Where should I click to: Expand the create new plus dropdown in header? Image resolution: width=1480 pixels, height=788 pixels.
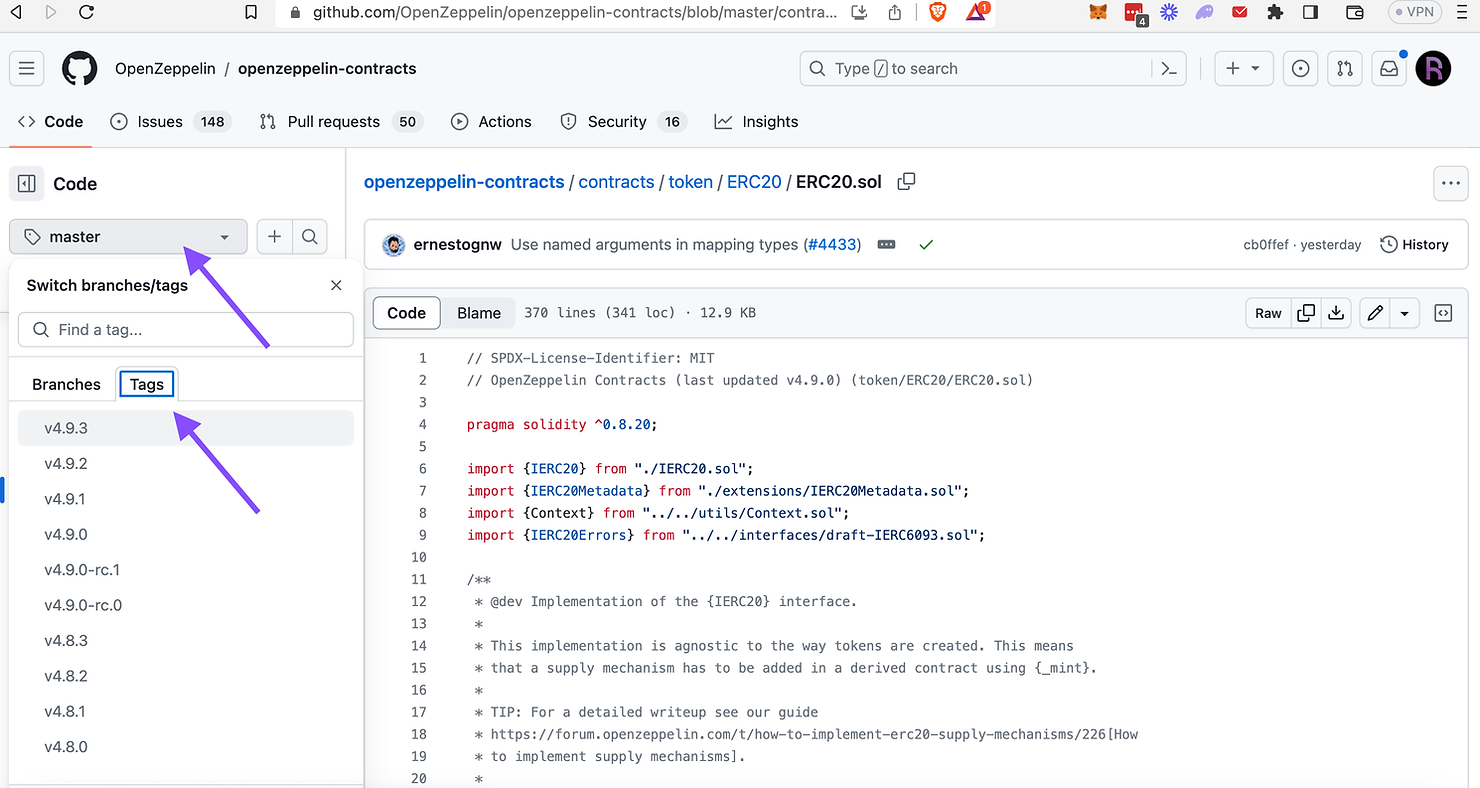coord(1243,68)
